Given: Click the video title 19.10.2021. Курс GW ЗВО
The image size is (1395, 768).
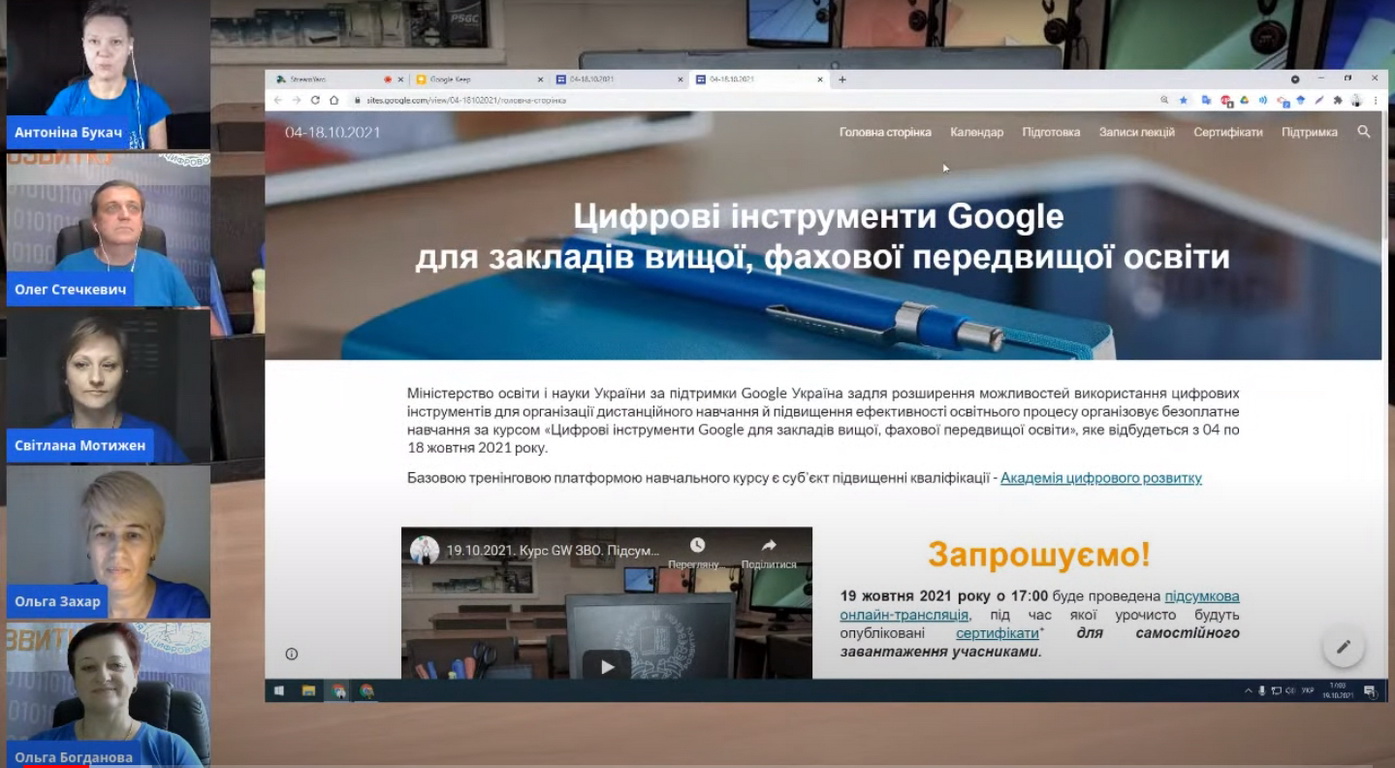Looking at the screenshot, I should 553,550.
